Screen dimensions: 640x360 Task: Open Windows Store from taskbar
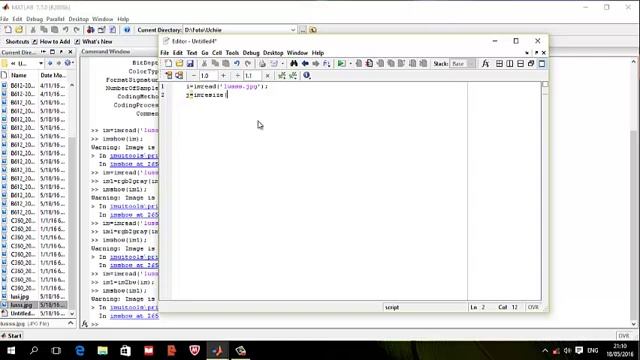point(125,351)
